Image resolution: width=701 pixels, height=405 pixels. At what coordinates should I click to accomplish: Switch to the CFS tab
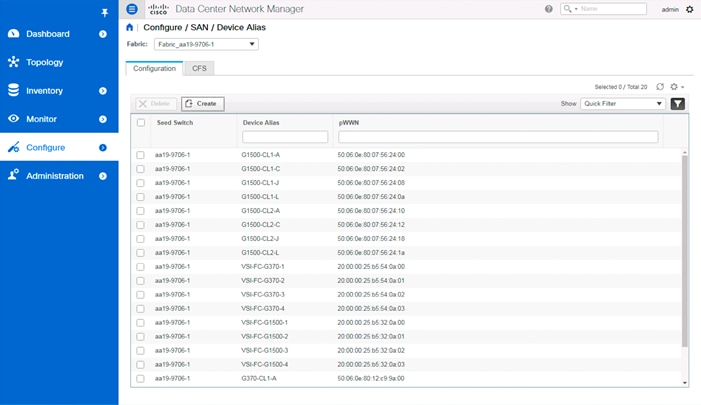(199, 68)
